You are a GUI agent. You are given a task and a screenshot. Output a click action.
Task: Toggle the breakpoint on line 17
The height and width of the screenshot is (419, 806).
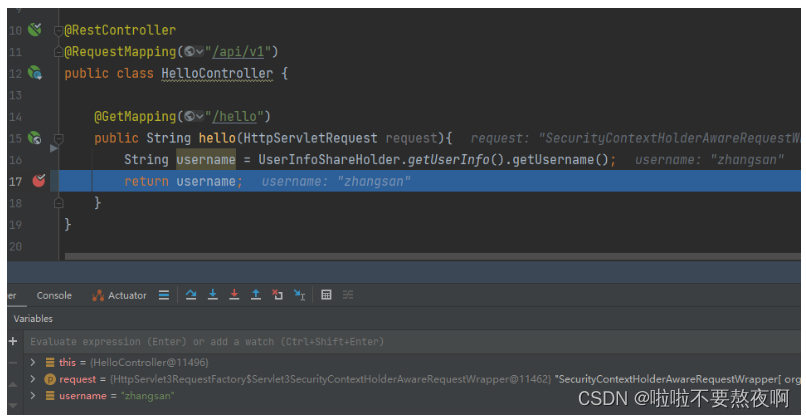[x=38, y=181]
